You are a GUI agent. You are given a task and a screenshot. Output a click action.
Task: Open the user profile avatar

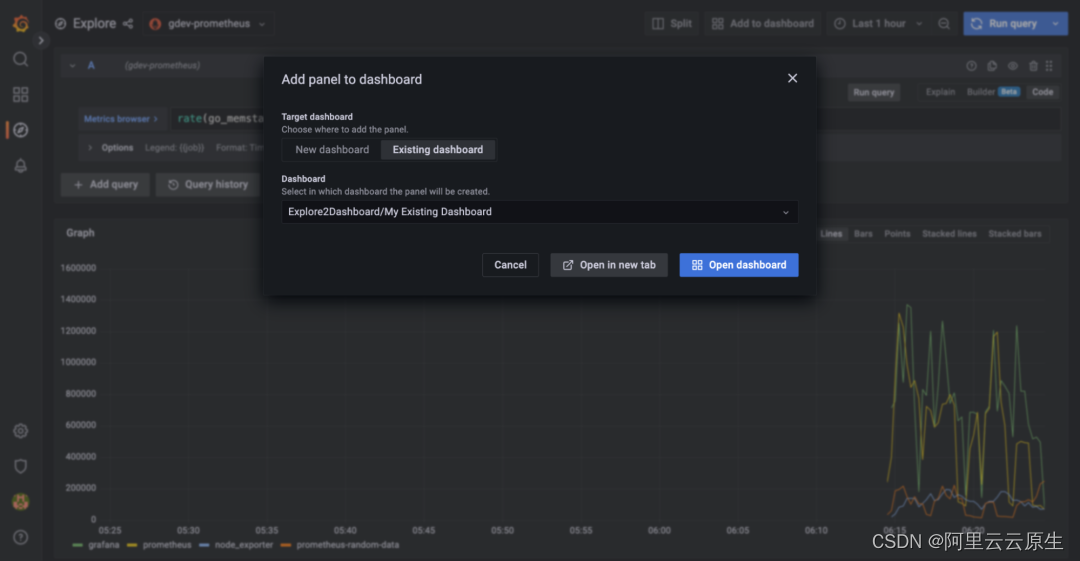(21, 502)
